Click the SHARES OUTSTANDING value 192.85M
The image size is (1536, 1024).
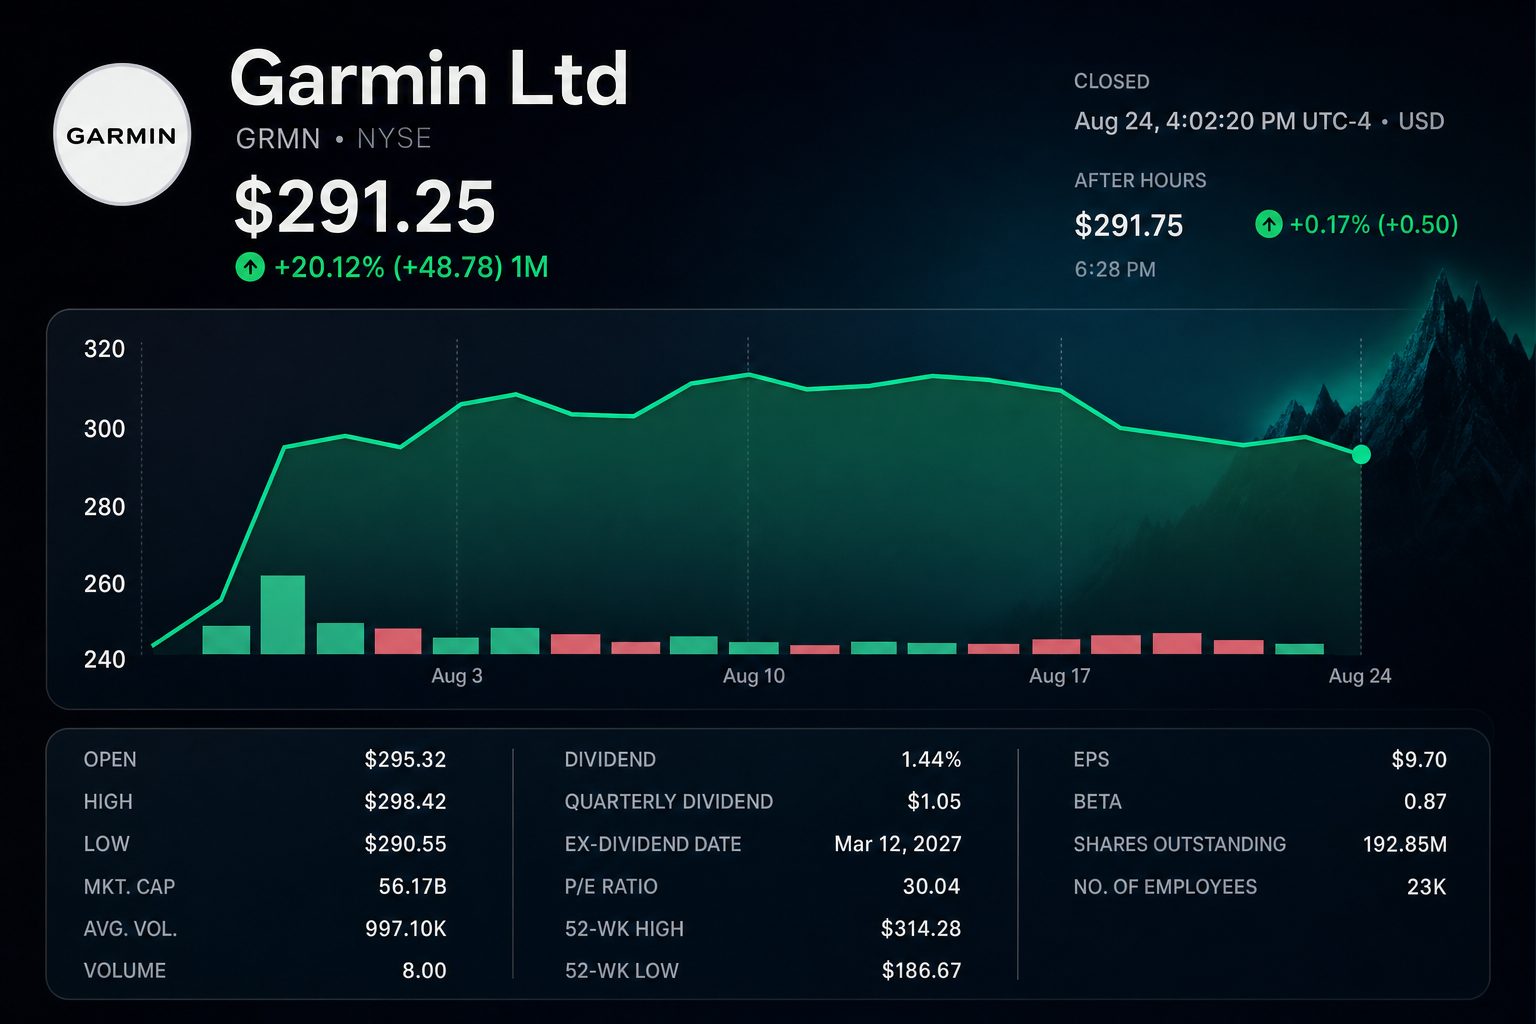(x=1405, y=844)
